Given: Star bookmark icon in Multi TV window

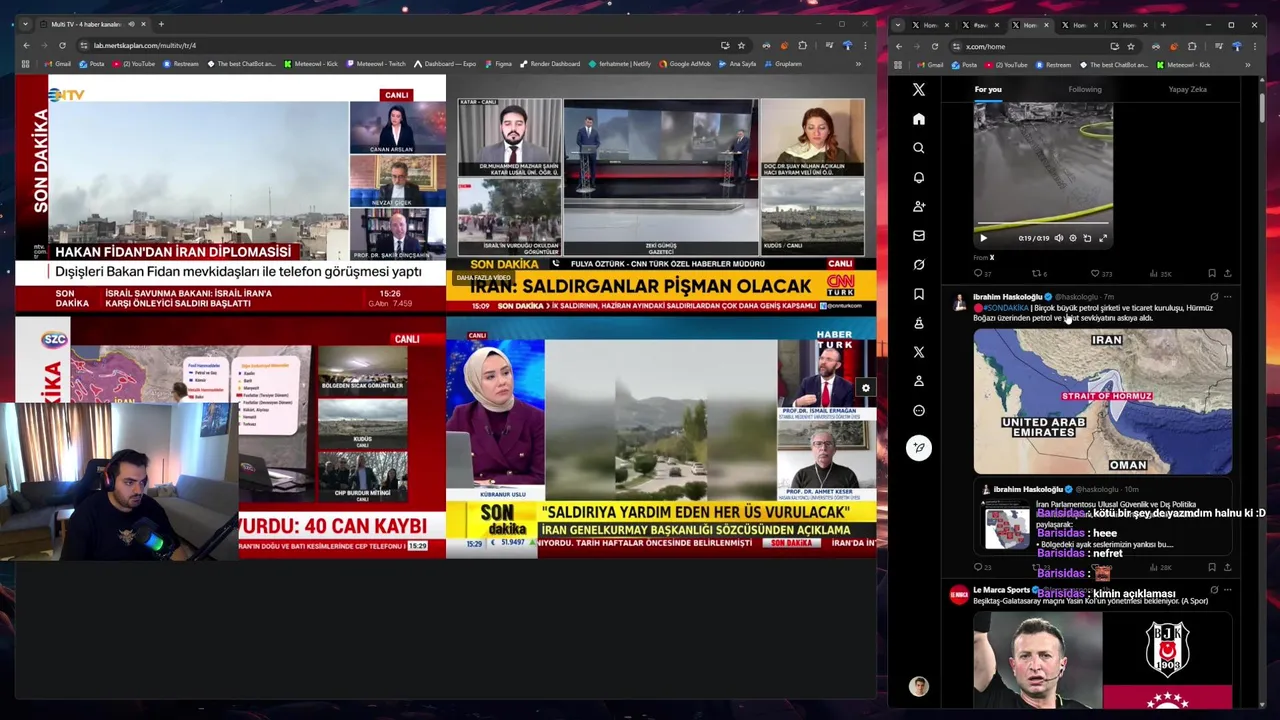Looking at the screenshot, I should [x=741, y=45].
